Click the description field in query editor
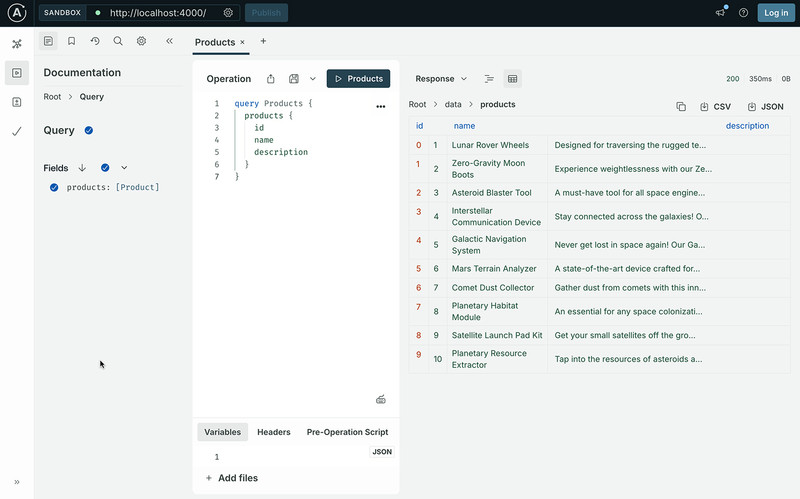This screenshot has height=499, width=800. [281, 152]
